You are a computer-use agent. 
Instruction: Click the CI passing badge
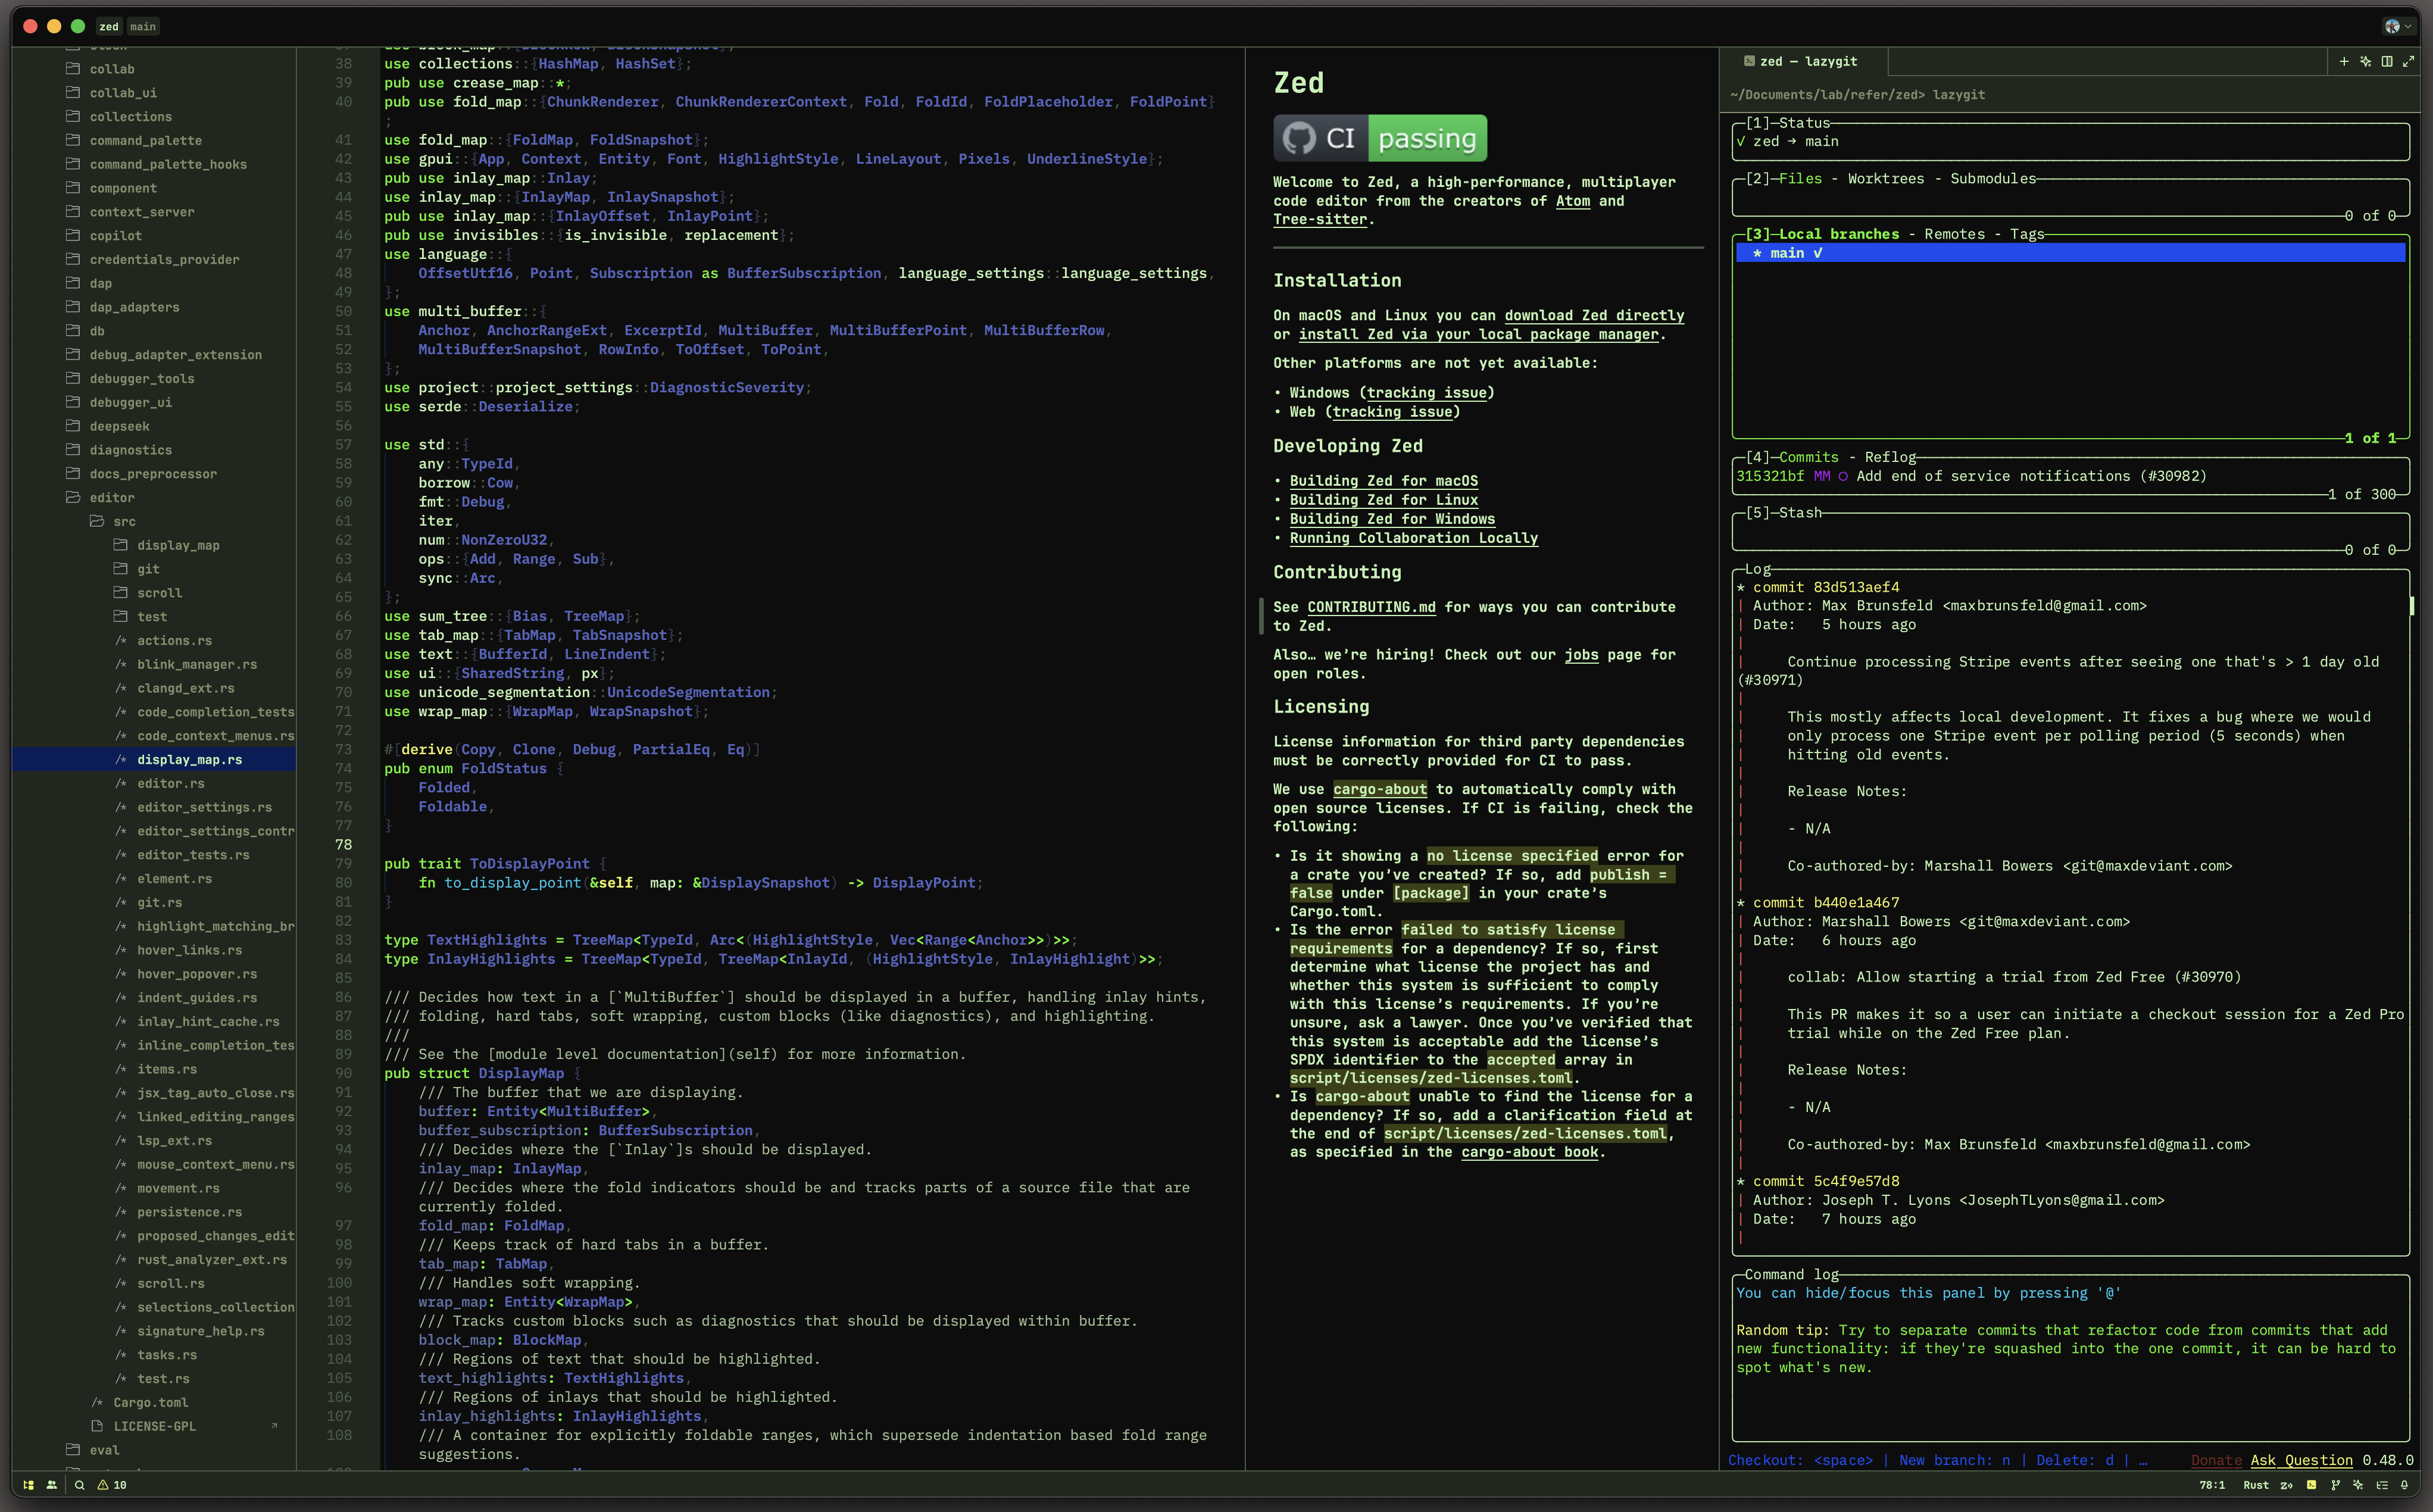[1379, 138]
